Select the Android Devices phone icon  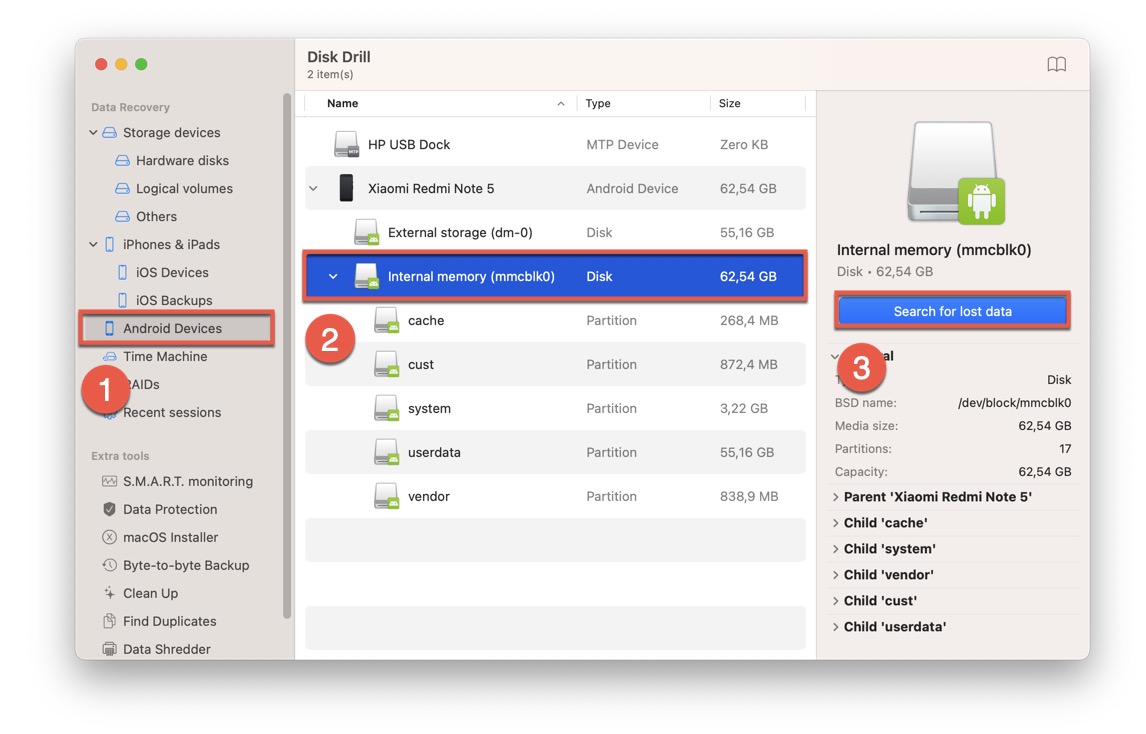point(109,328)
